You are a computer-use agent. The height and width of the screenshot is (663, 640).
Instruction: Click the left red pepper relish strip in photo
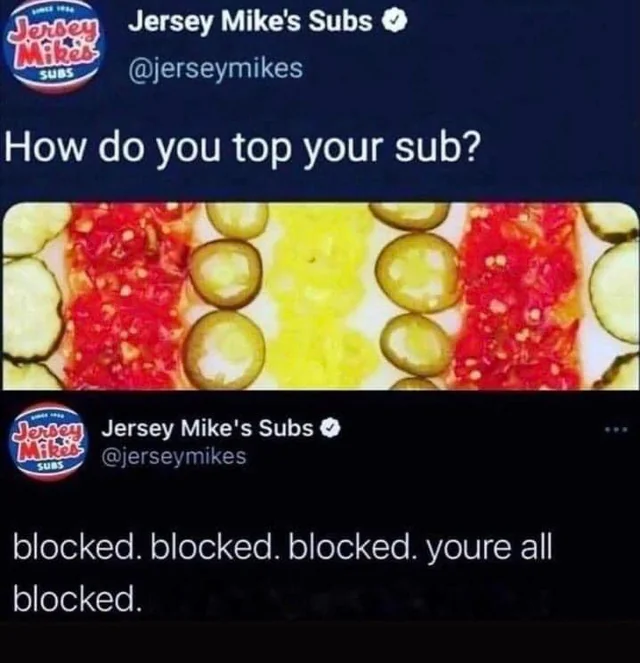[127, 296]
